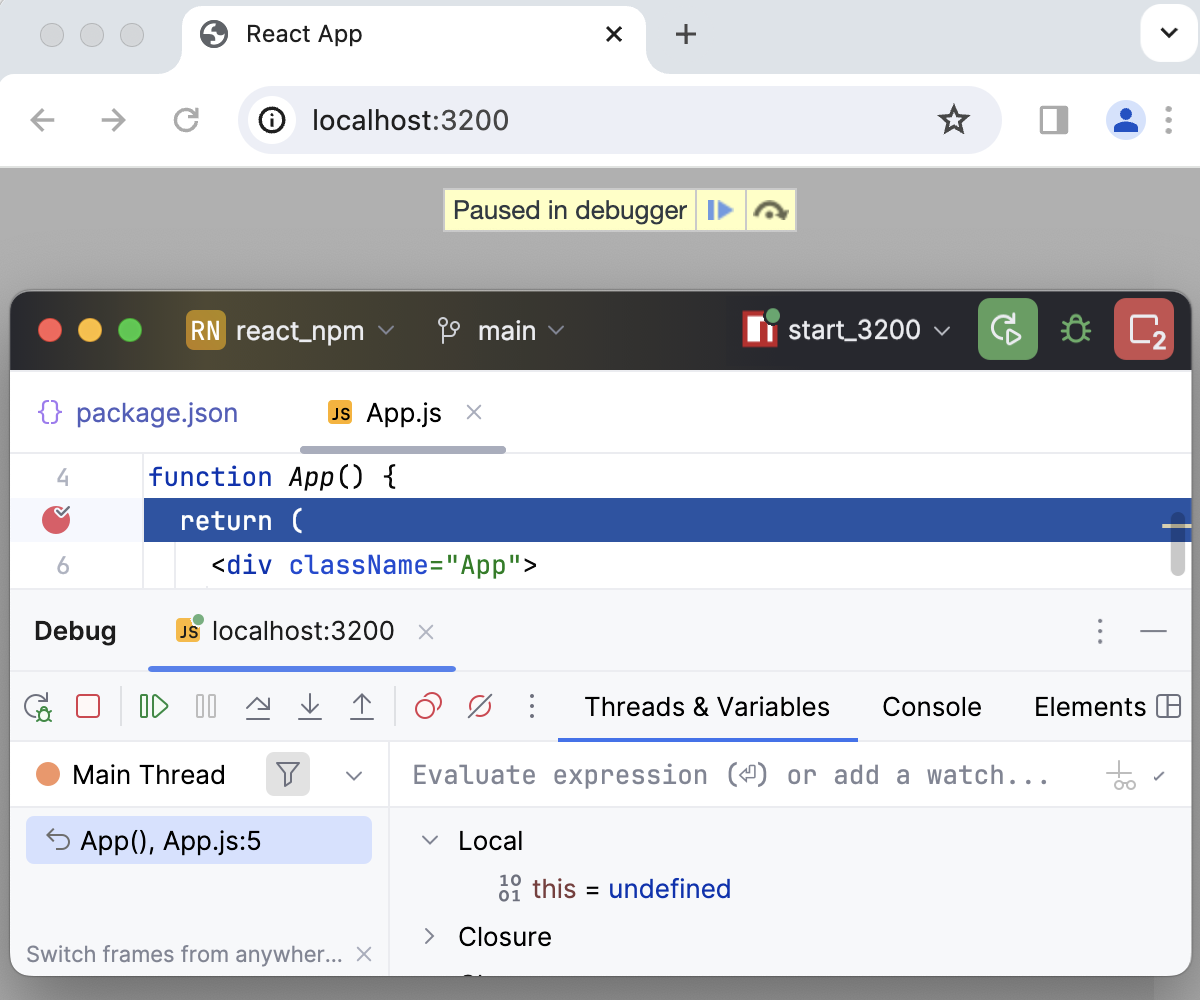Click the debug icon in the header
Image resolution: width=1200 pixels, height=1000 pixels.
click(1075, 330)
